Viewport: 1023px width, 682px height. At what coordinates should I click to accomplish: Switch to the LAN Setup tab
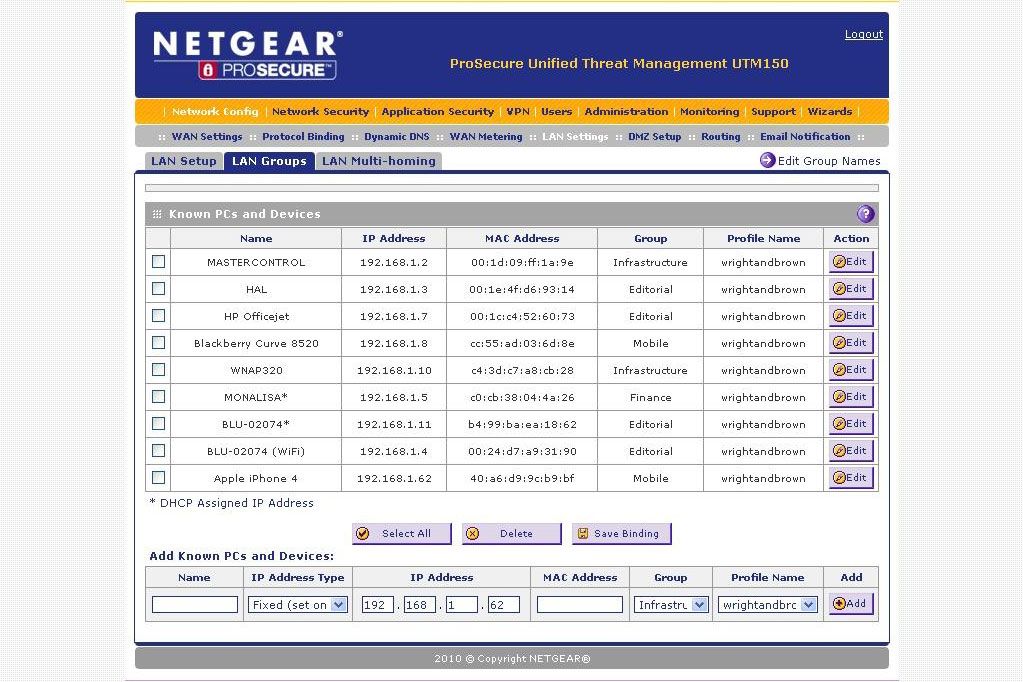(183, 161)
